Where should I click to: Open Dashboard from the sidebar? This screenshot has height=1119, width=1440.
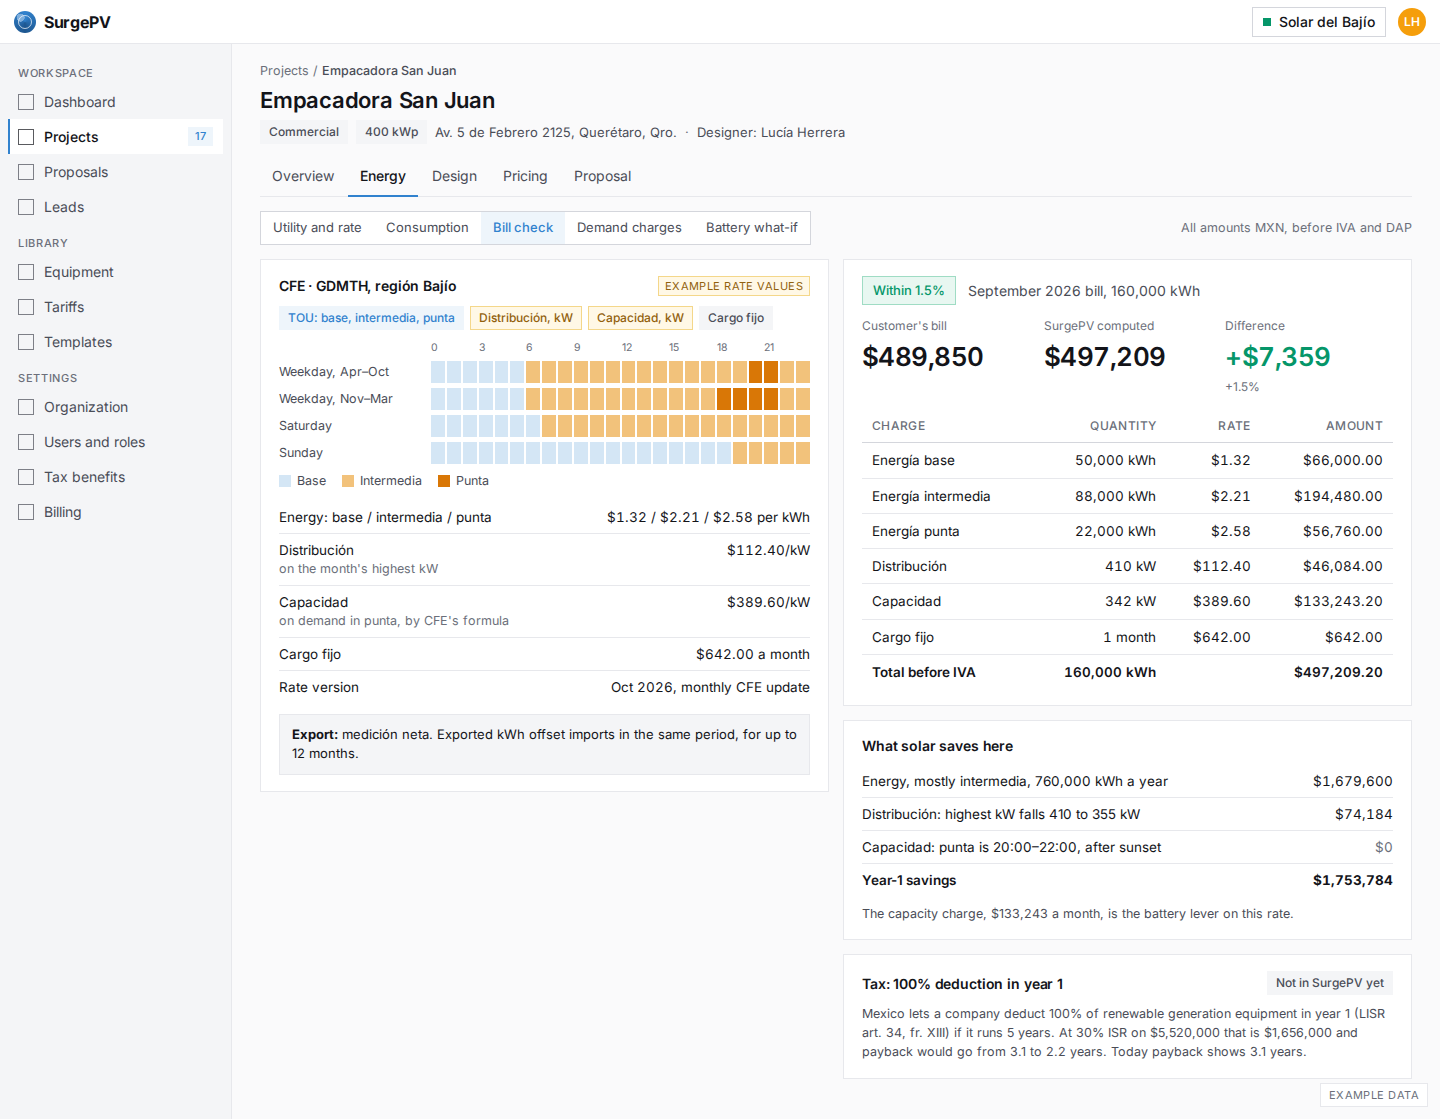115,102
